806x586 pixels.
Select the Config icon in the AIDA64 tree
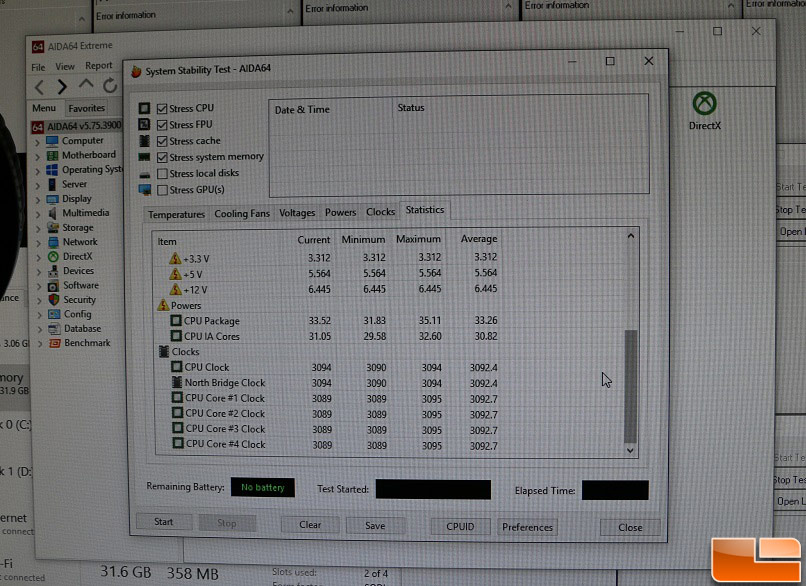tap(54, 314)
